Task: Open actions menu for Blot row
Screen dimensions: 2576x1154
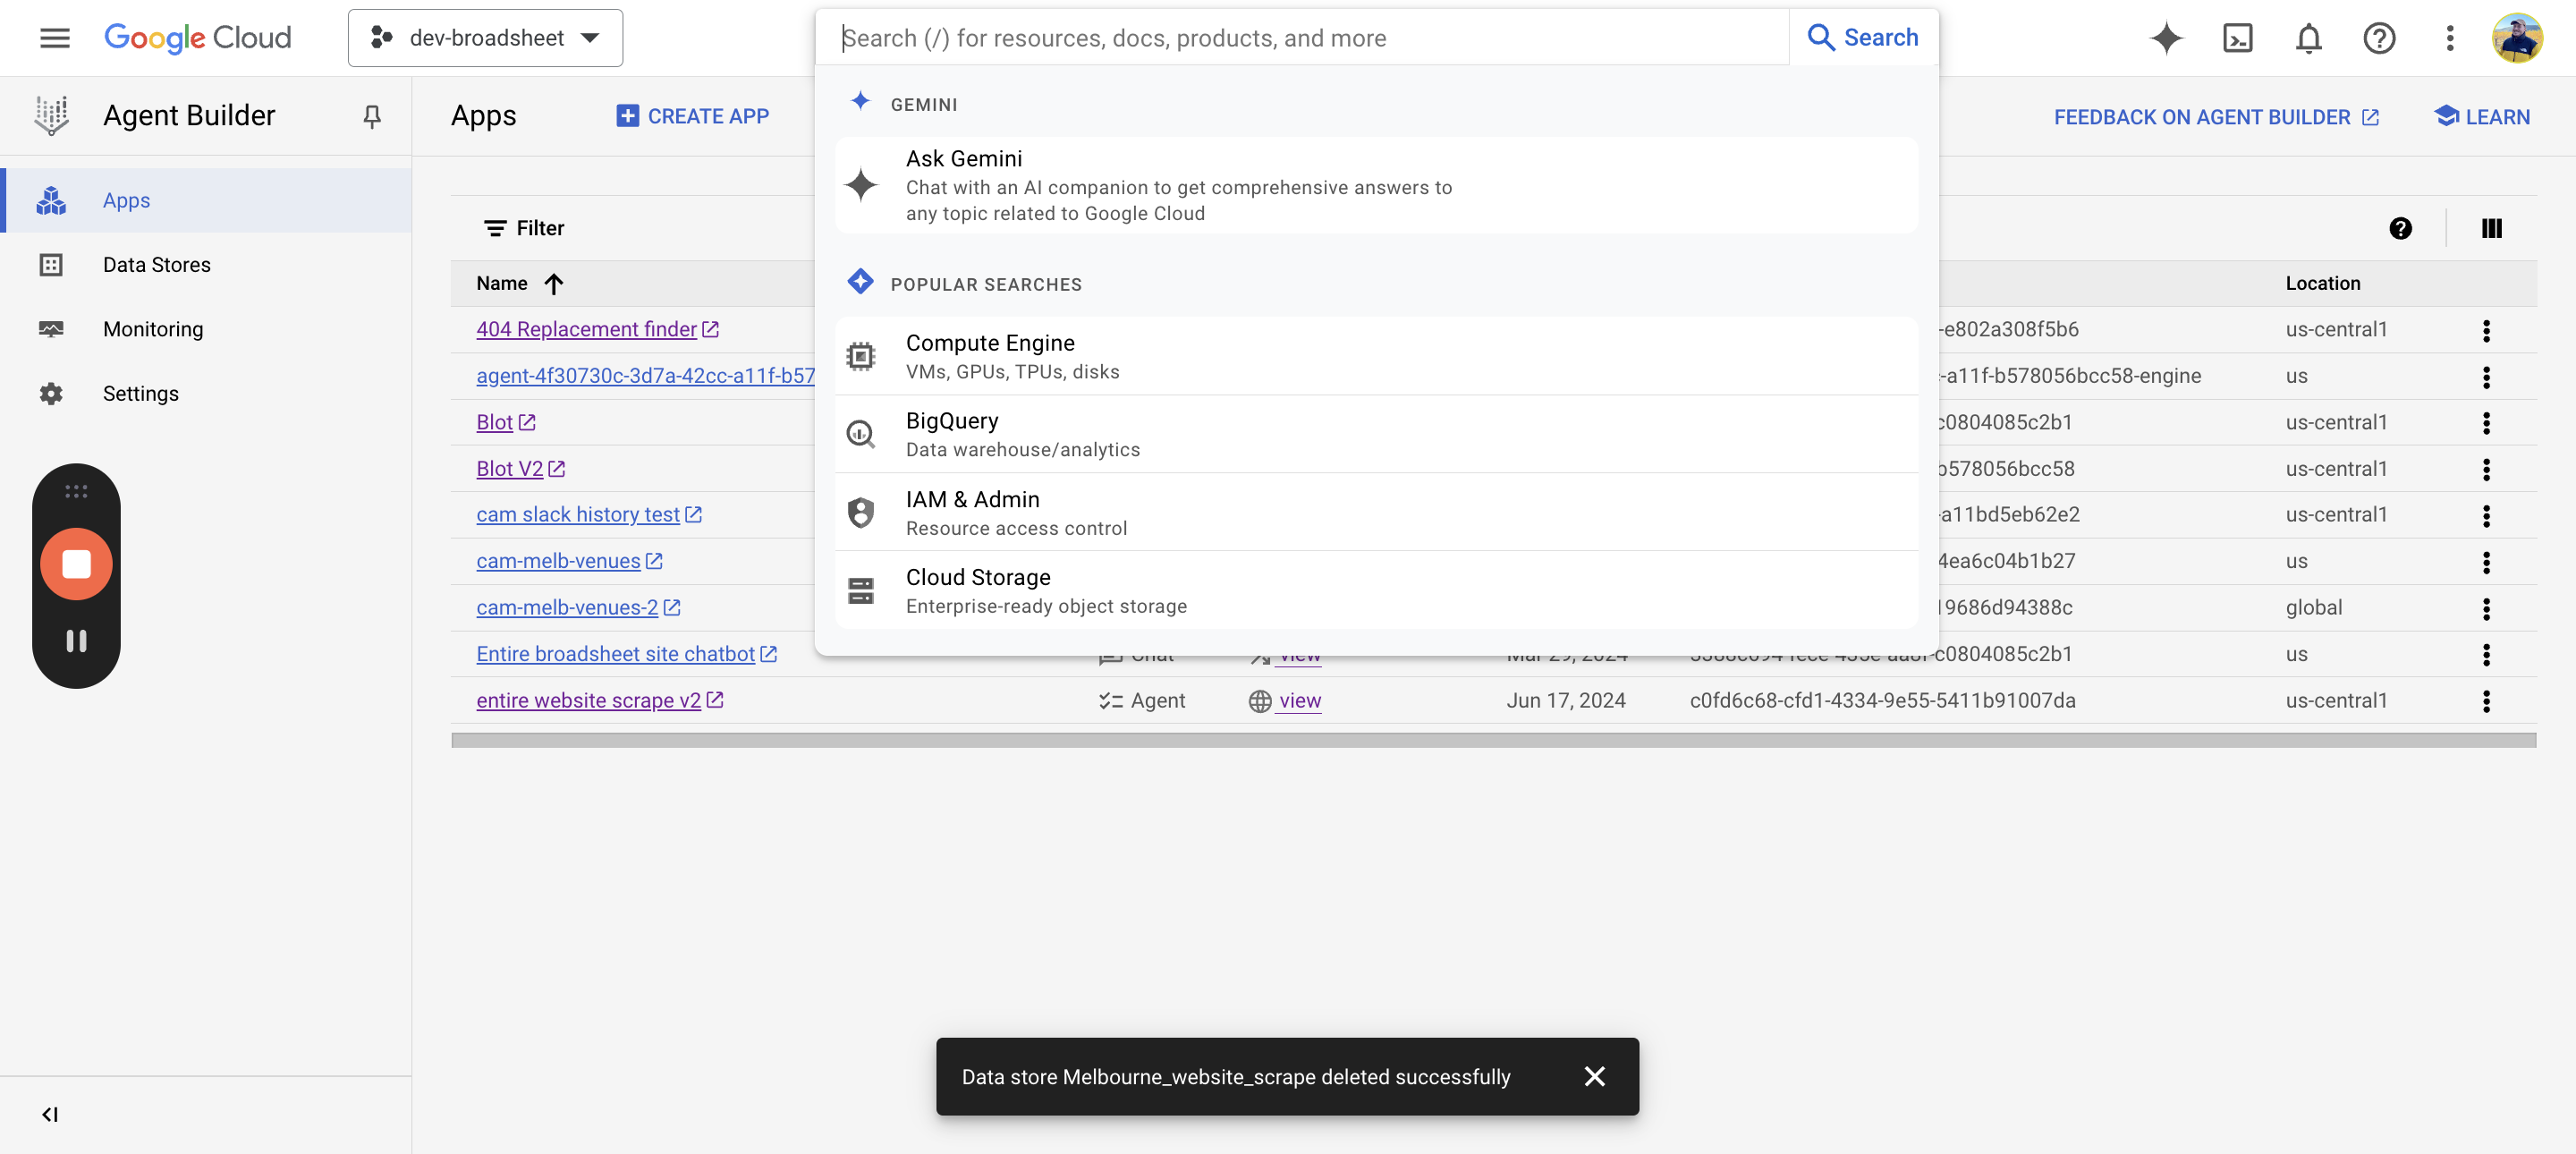Action: pyautogui.click(x=2485, y=422)
